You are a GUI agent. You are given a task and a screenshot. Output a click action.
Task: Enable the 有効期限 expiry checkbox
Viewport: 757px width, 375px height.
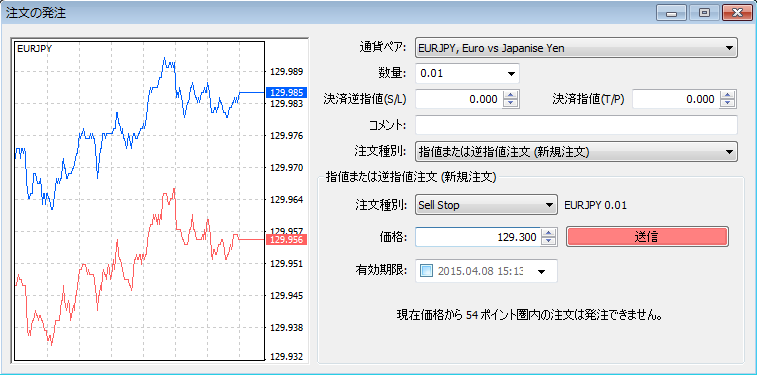click(x=427, y=271)
